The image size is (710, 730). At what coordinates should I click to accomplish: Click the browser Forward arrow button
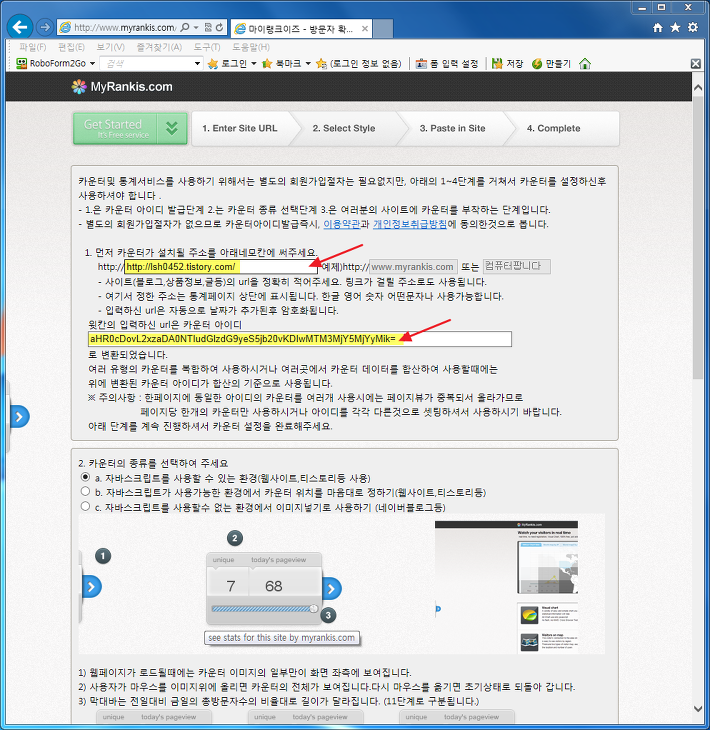pos(45,27)
